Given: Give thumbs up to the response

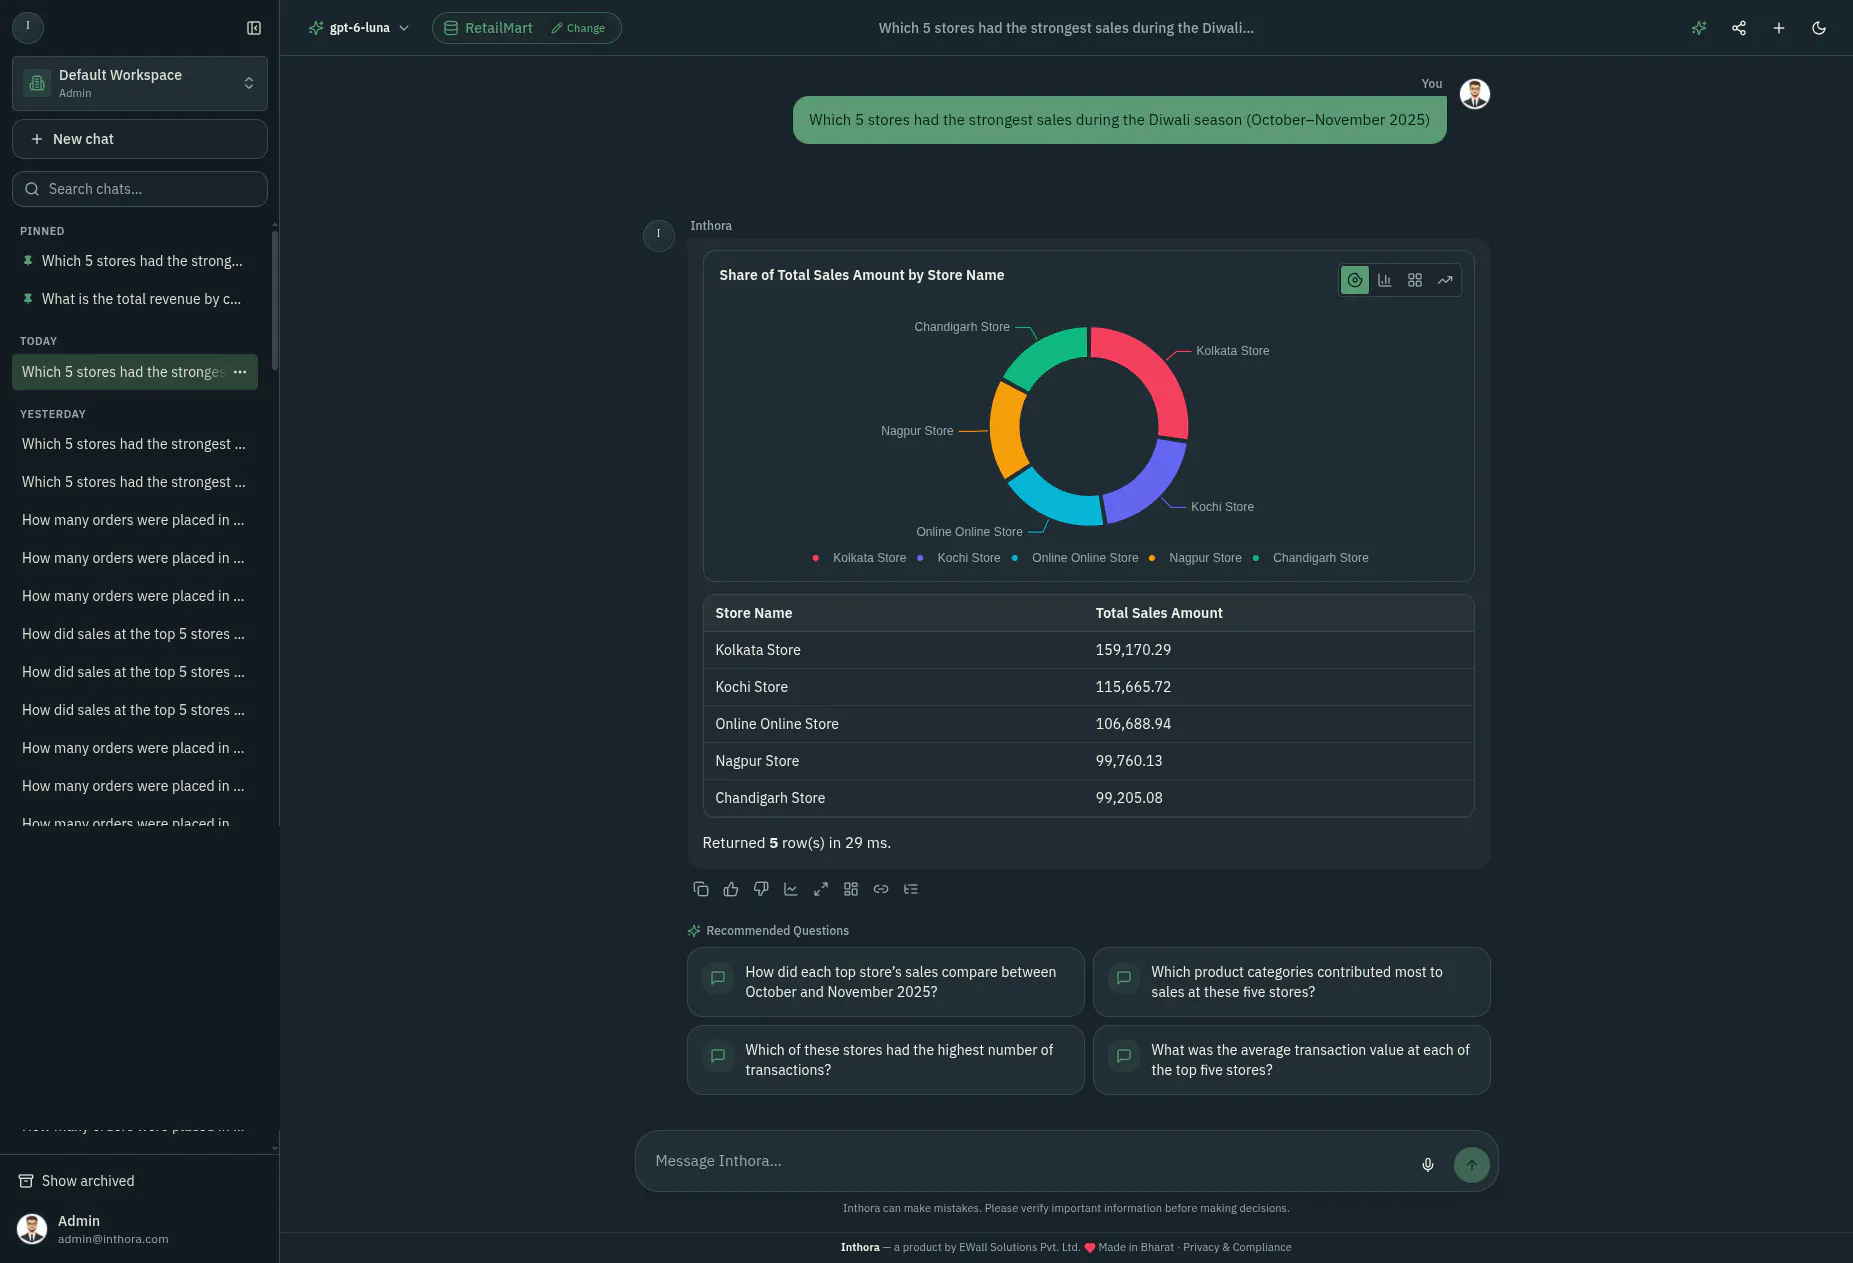Looking at the screenshot, I should 731,889.
